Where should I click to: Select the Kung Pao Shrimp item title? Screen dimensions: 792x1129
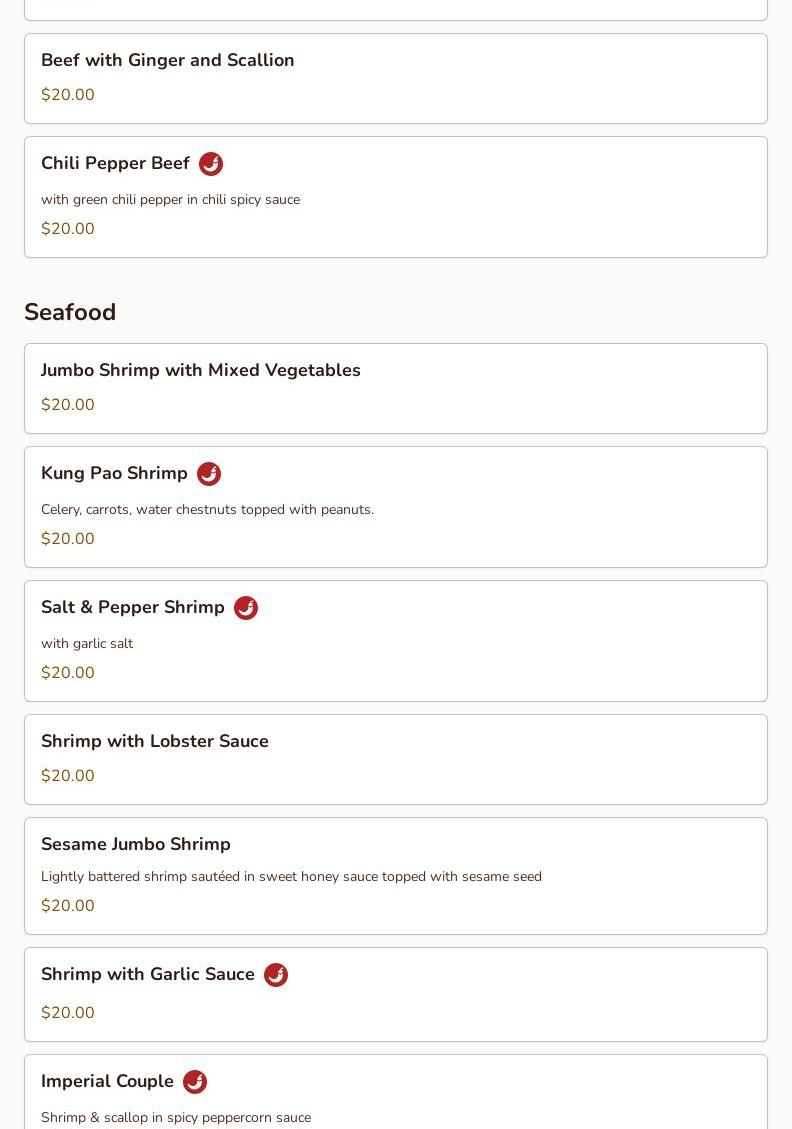coord(114,473)
